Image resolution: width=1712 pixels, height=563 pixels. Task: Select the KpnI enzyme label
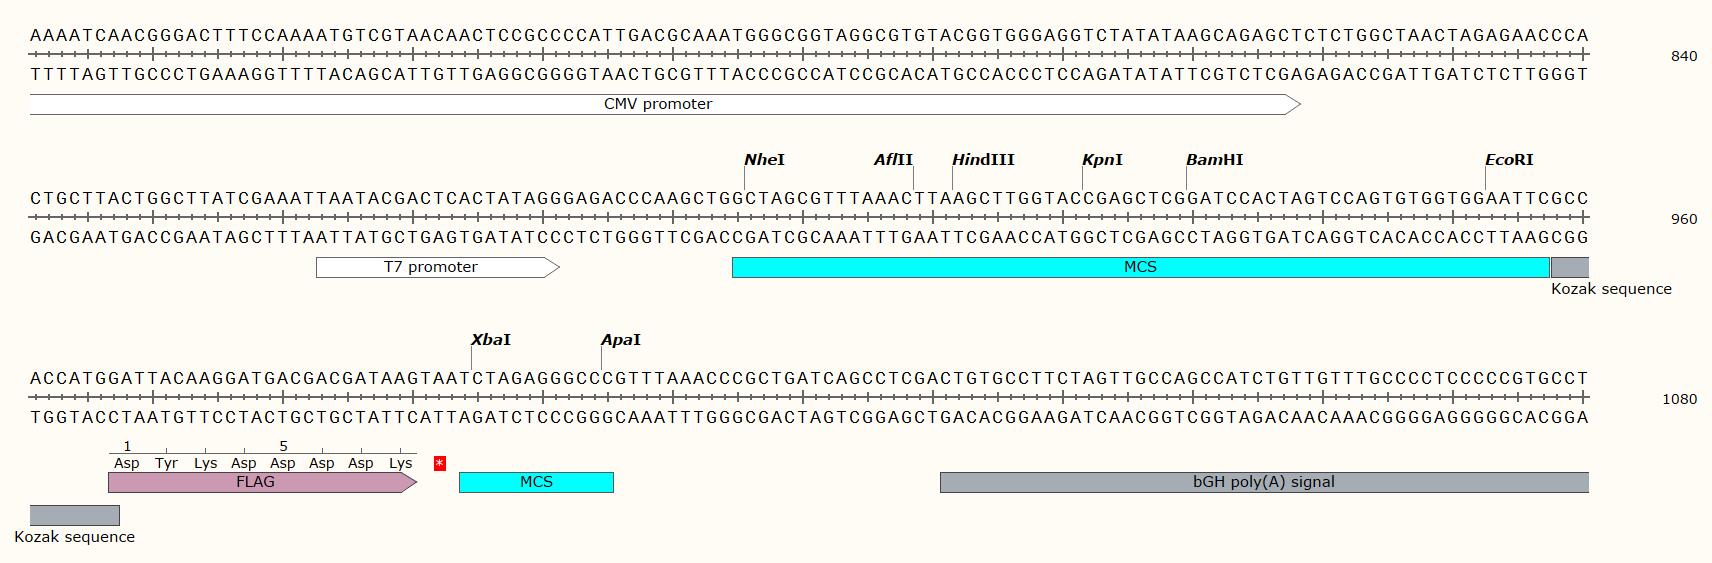1102,160
